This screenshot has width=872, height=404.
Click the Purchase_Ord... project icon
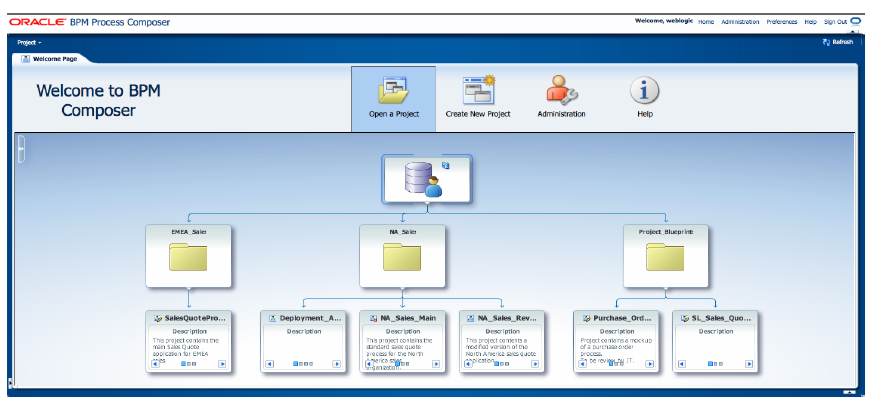click(x=586, y=318)
